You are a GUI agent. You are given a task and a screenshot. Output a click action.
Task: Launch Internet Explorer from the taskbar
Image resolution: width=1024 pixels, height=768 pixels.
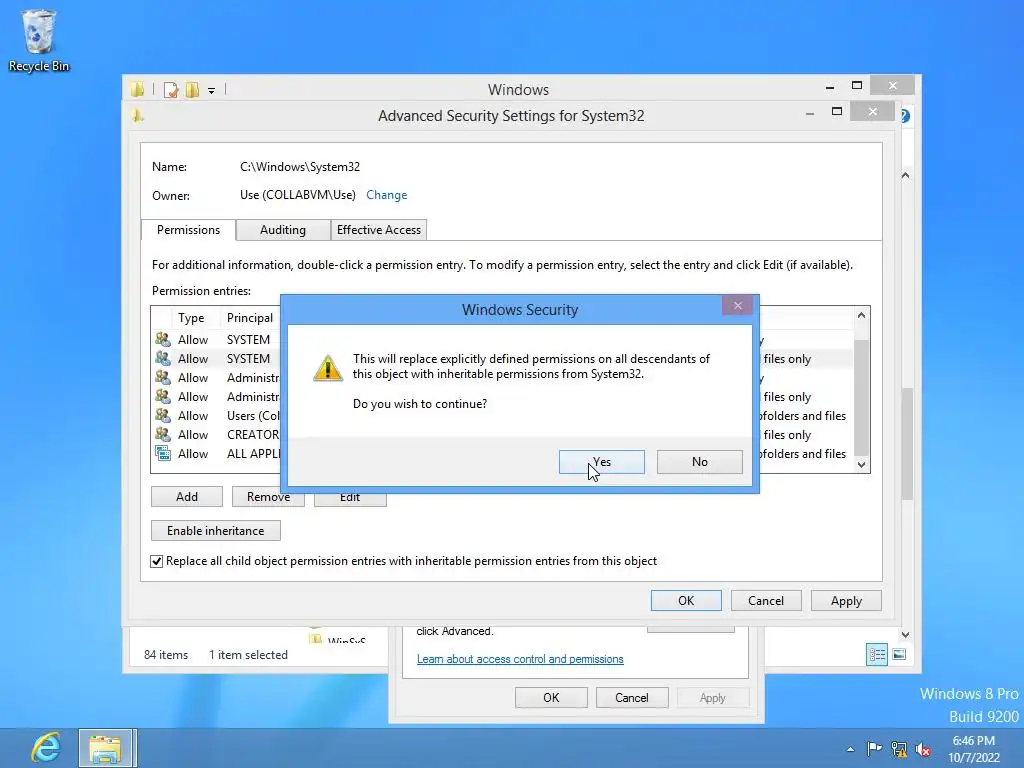point(45,748)
